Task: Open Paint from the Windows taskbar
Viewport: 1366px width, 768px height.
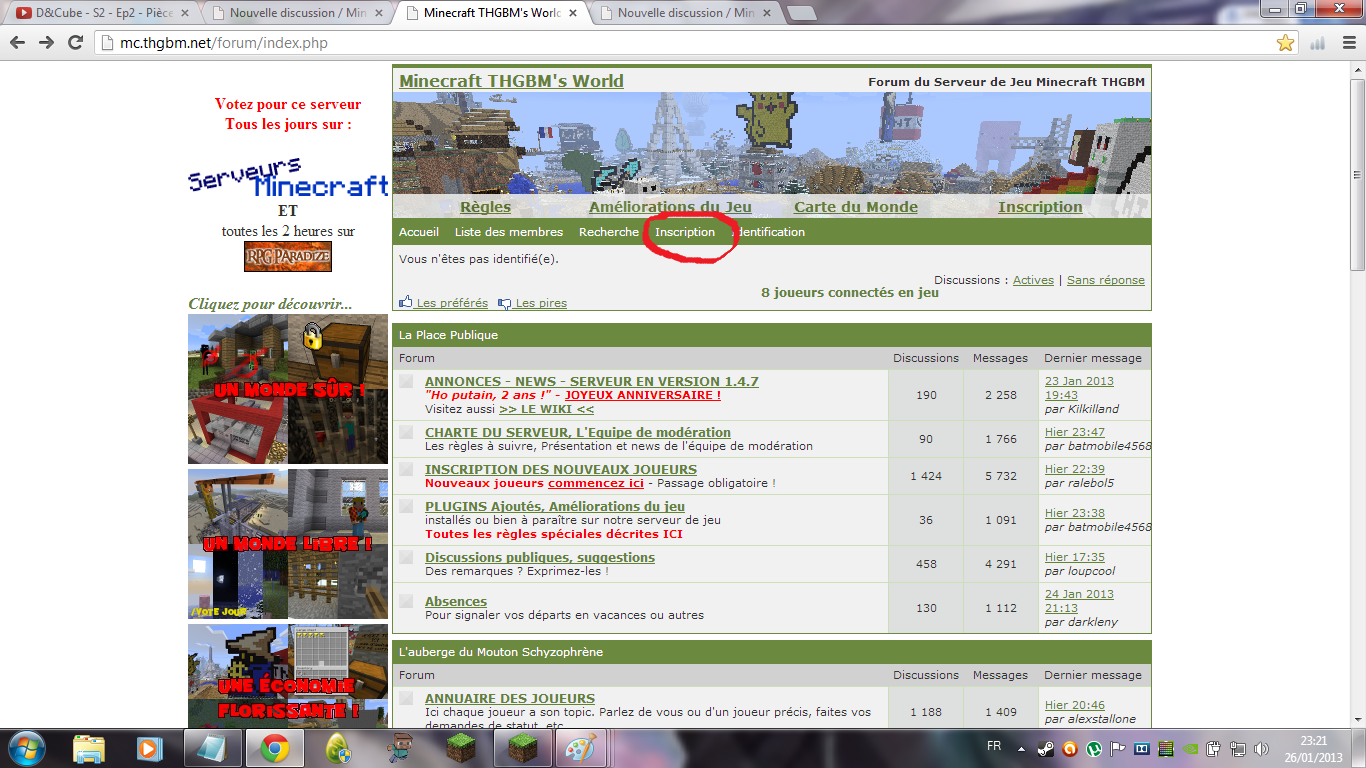Action: pyautogui.click(x=580, y=748)
